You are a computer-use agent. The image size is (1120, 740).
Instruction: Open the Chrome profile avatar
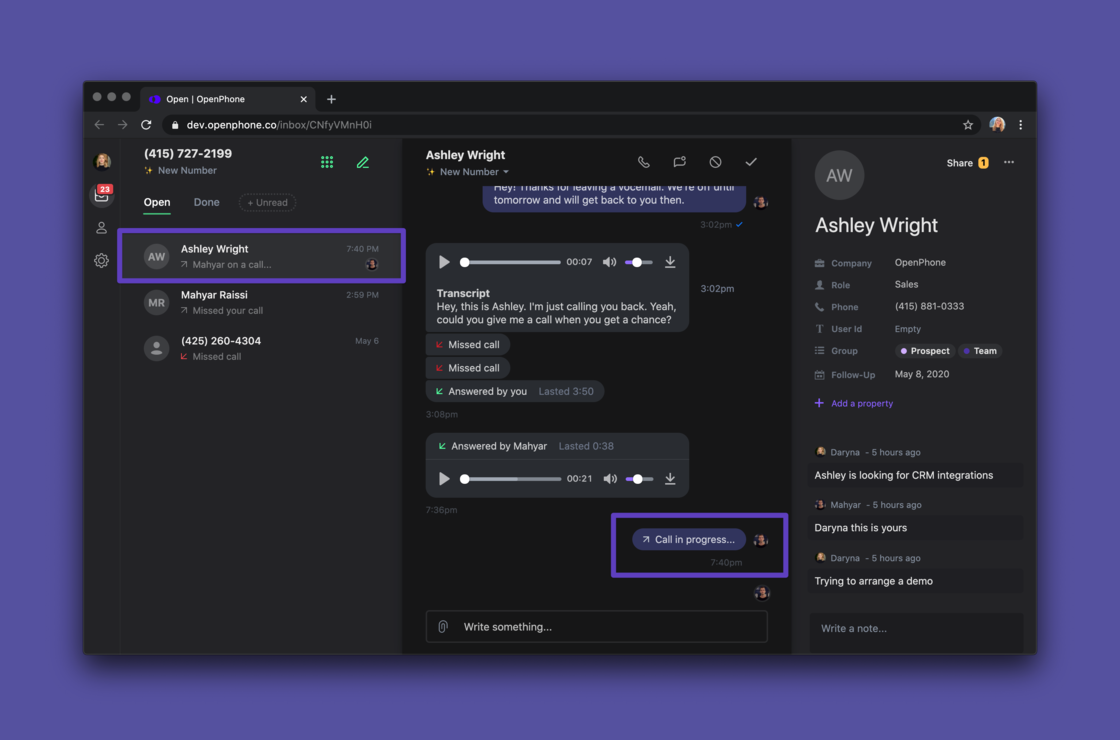[997, 125]
